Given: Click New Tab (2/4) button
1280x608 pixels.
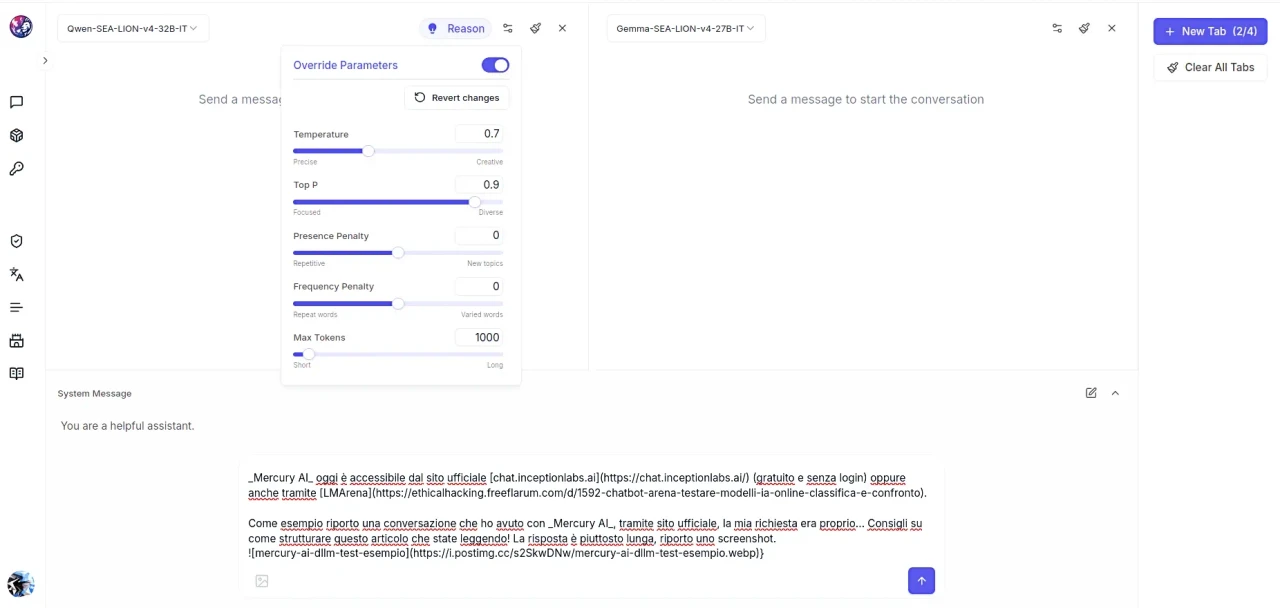Looking at the screenshot, I should 1210,31.
